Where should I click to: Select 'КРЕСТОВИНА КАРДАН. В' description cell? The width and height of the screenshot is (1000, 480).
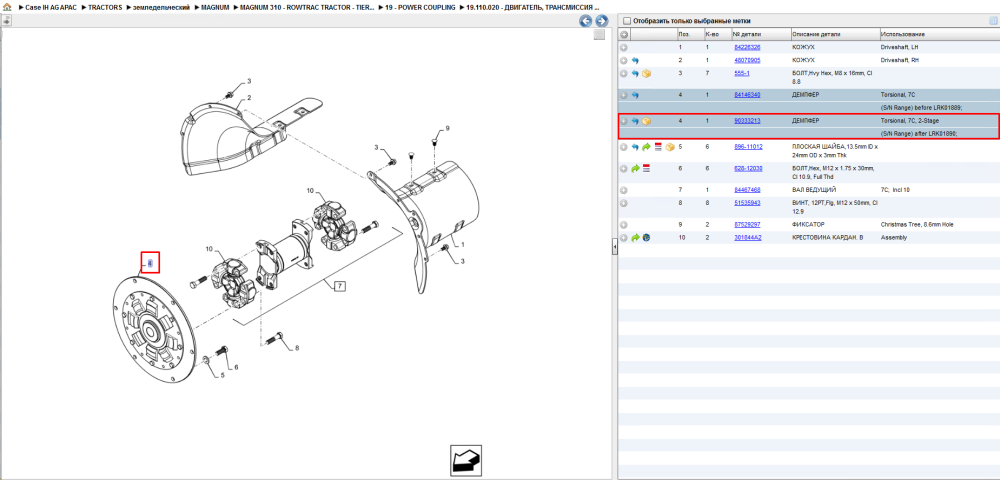coord(828,238)
